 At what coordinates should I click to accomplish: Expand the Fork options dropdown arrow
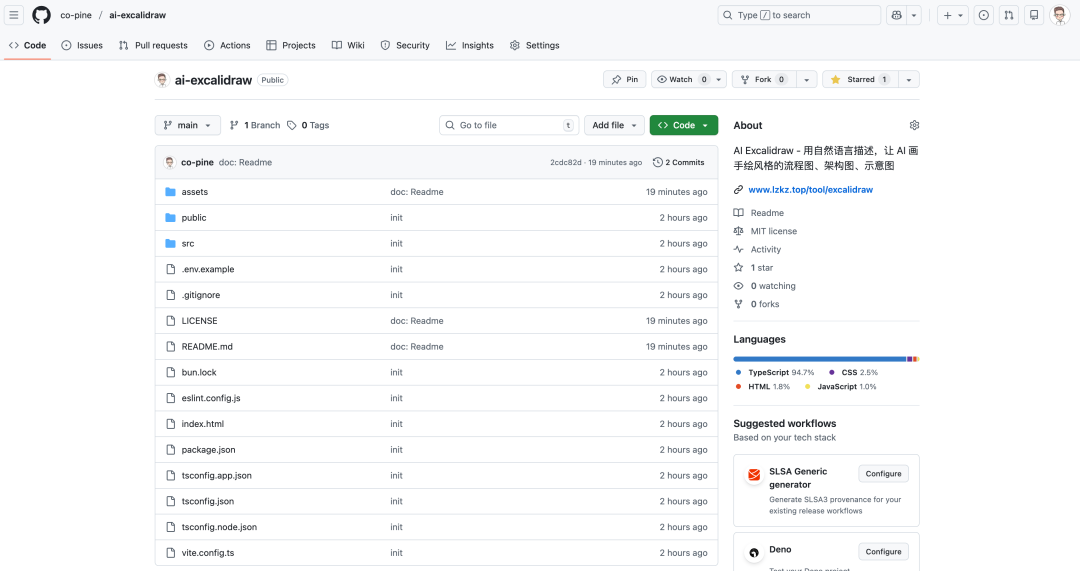807,79
